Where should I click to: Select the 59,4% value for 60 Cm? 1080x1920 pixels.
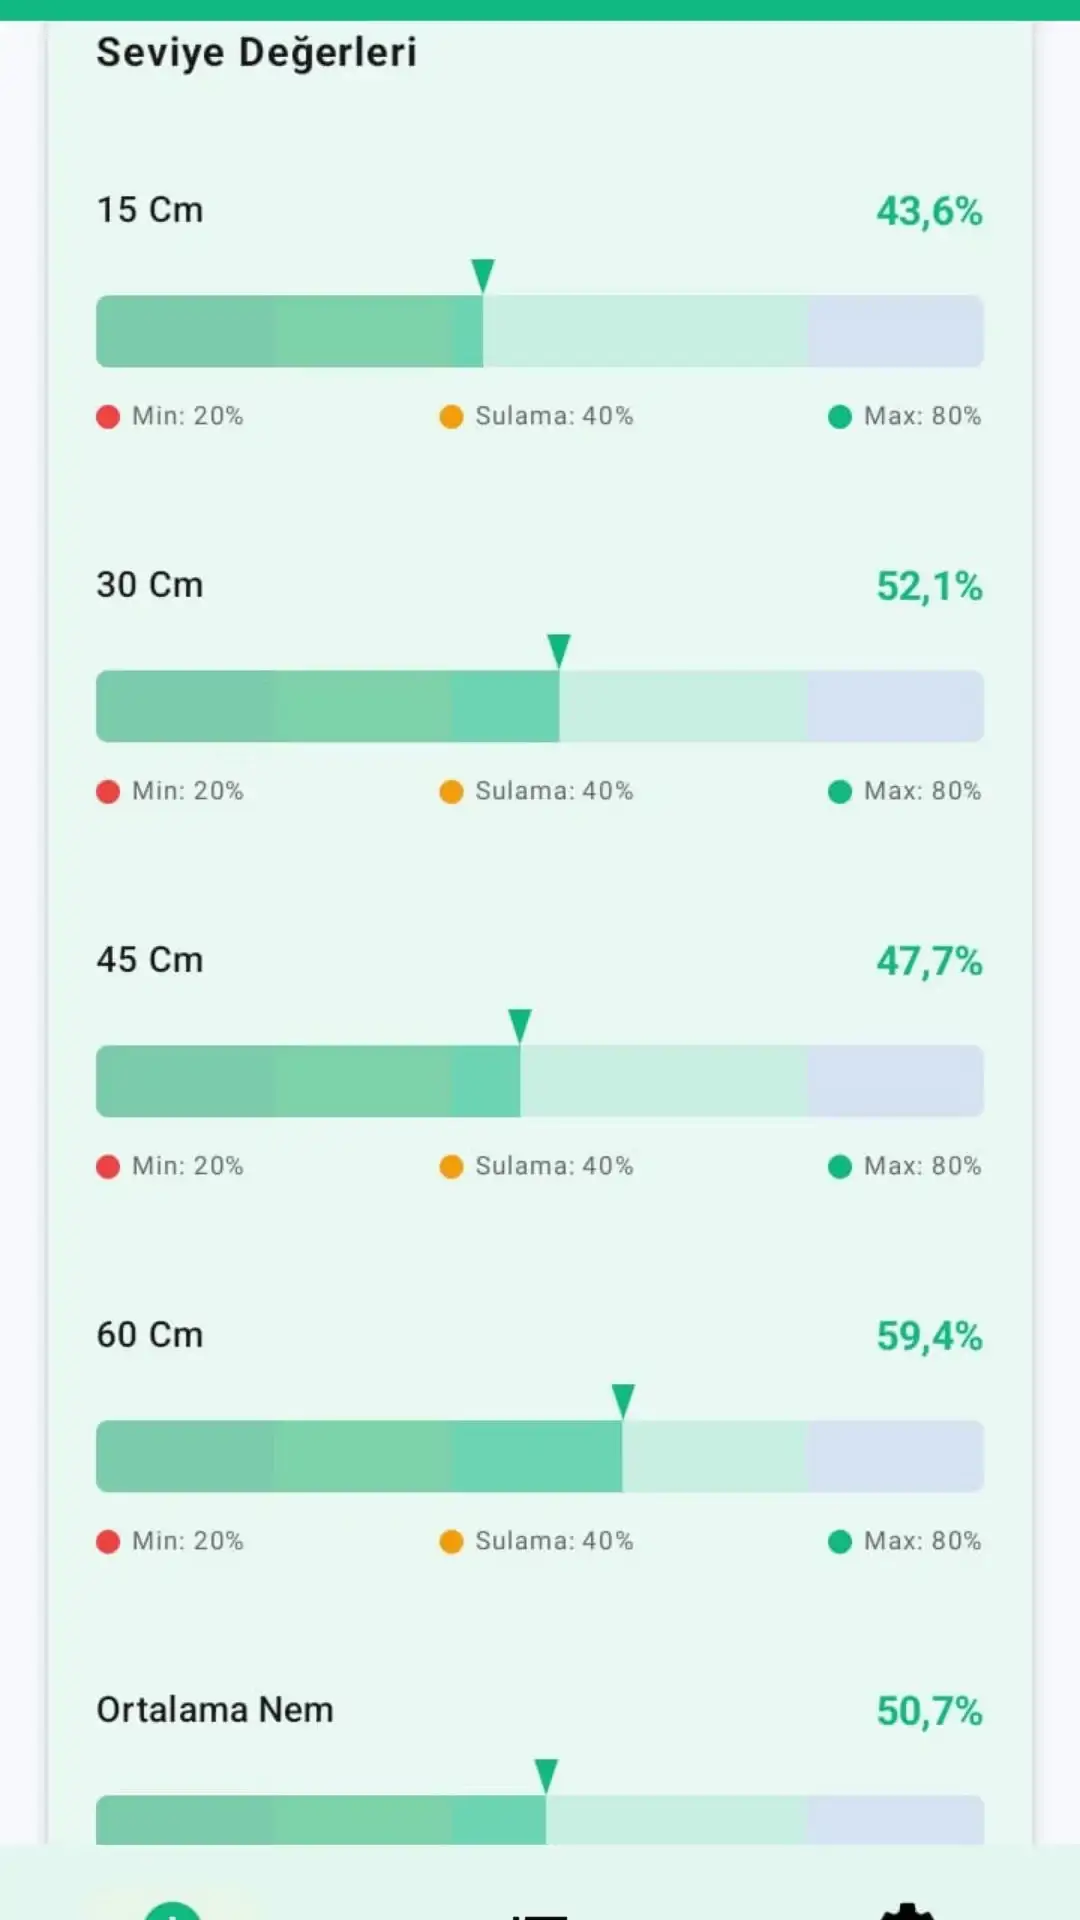click(929, 1336)
